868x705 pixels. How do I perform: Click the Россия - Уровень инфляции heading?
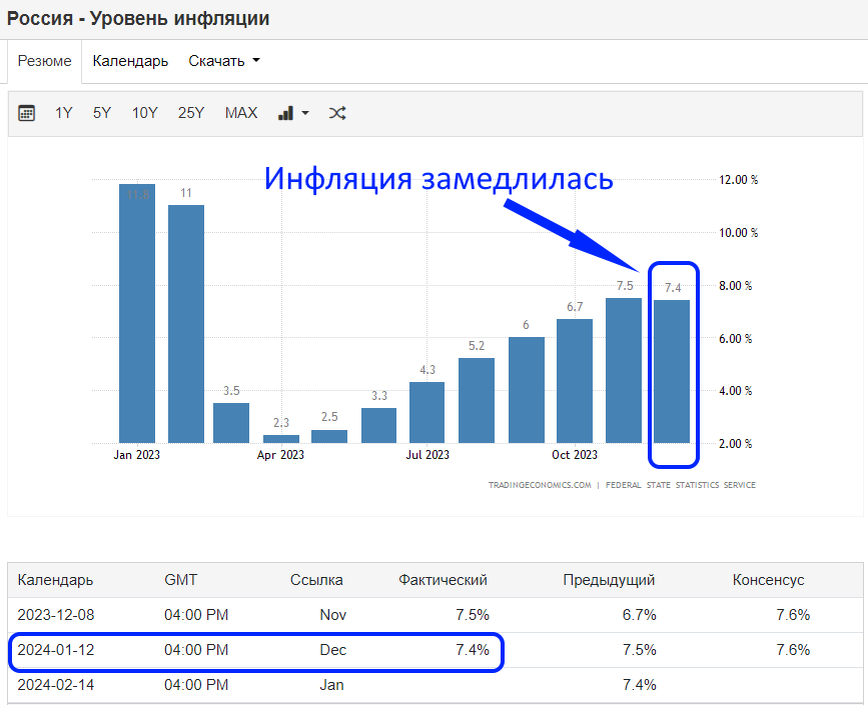(138, 18)
